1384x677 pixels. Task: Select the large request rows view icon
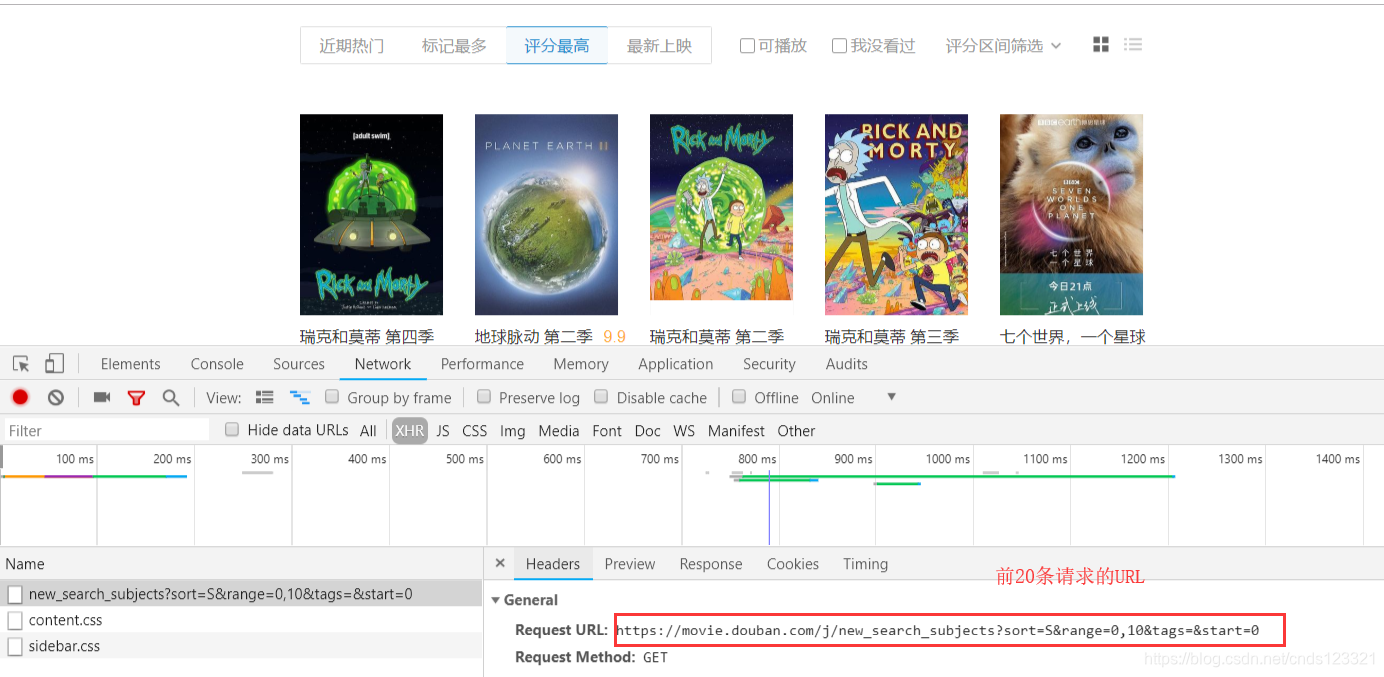264,397
